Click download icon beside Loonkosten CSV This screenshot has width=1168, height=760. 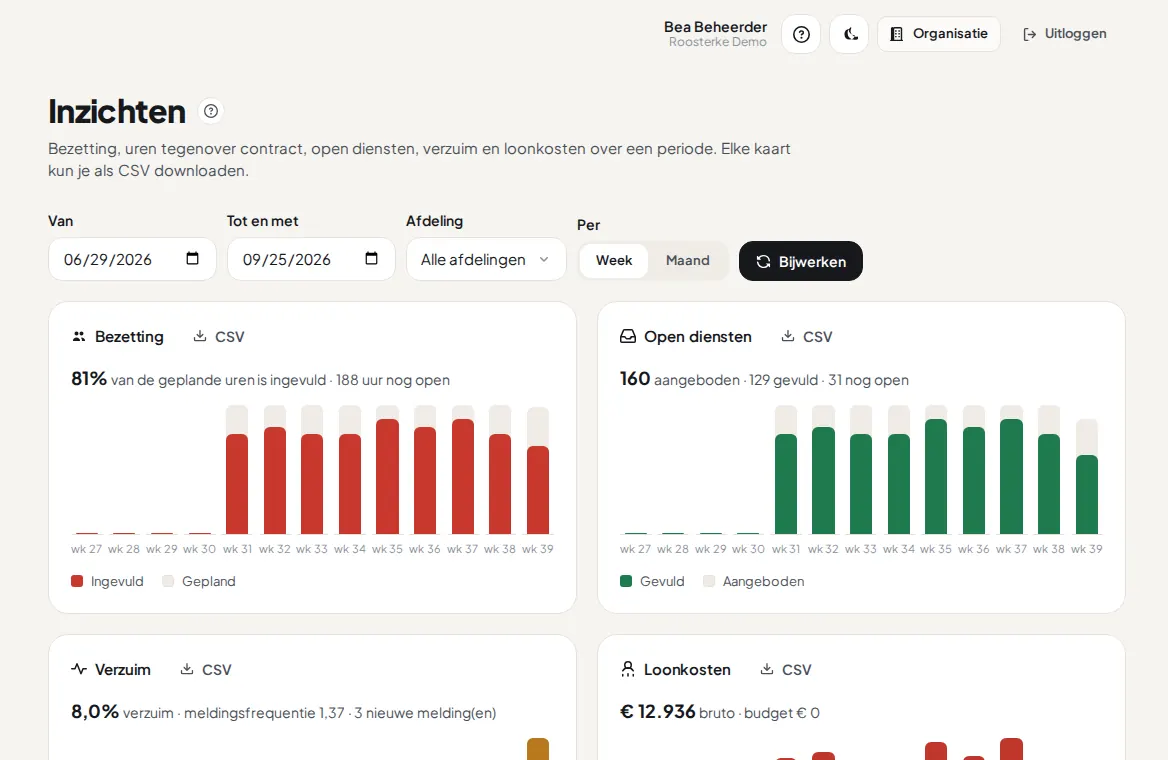[766, 669]
